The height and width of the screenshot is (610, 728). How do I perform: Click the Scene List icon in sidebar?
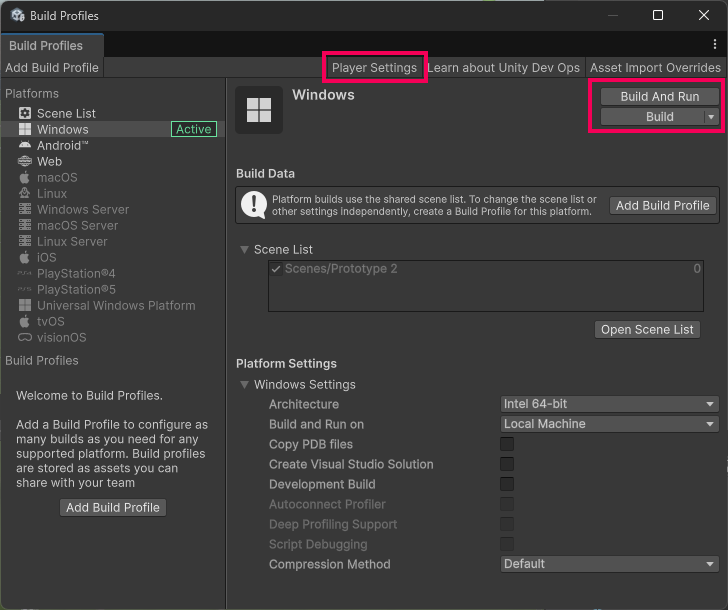[25, 114]
